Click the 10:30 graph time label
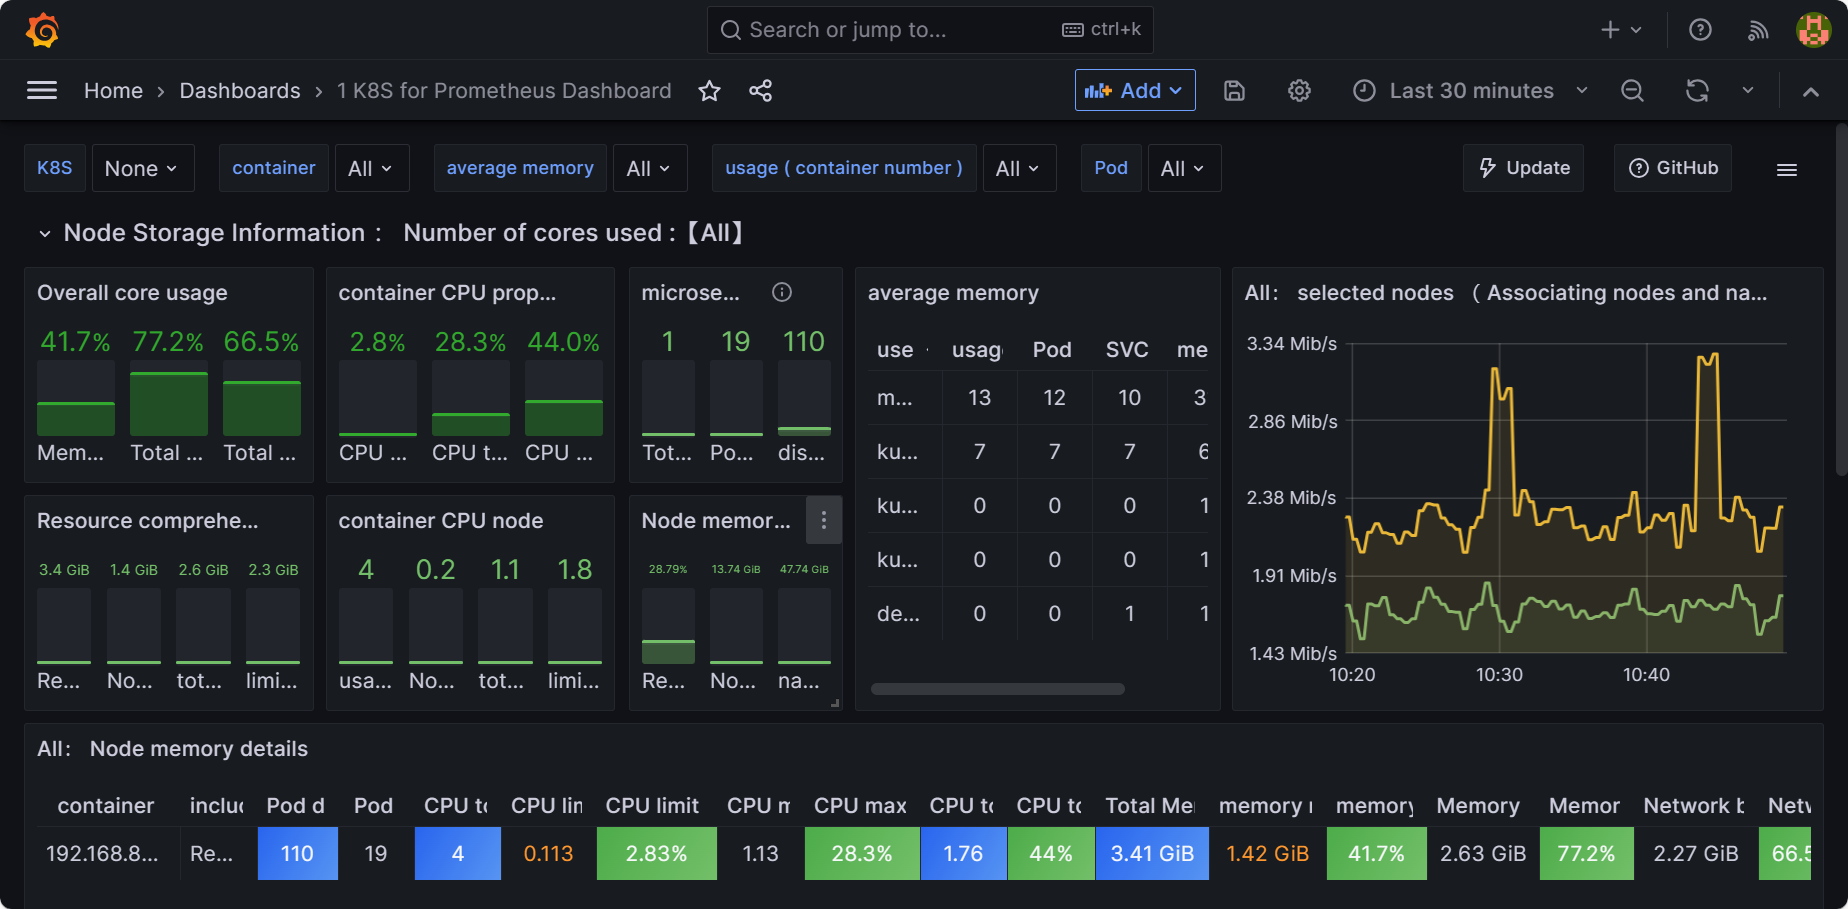Screen dimensions: 1848x909 pyautogui.click(x=1499, y=675)
